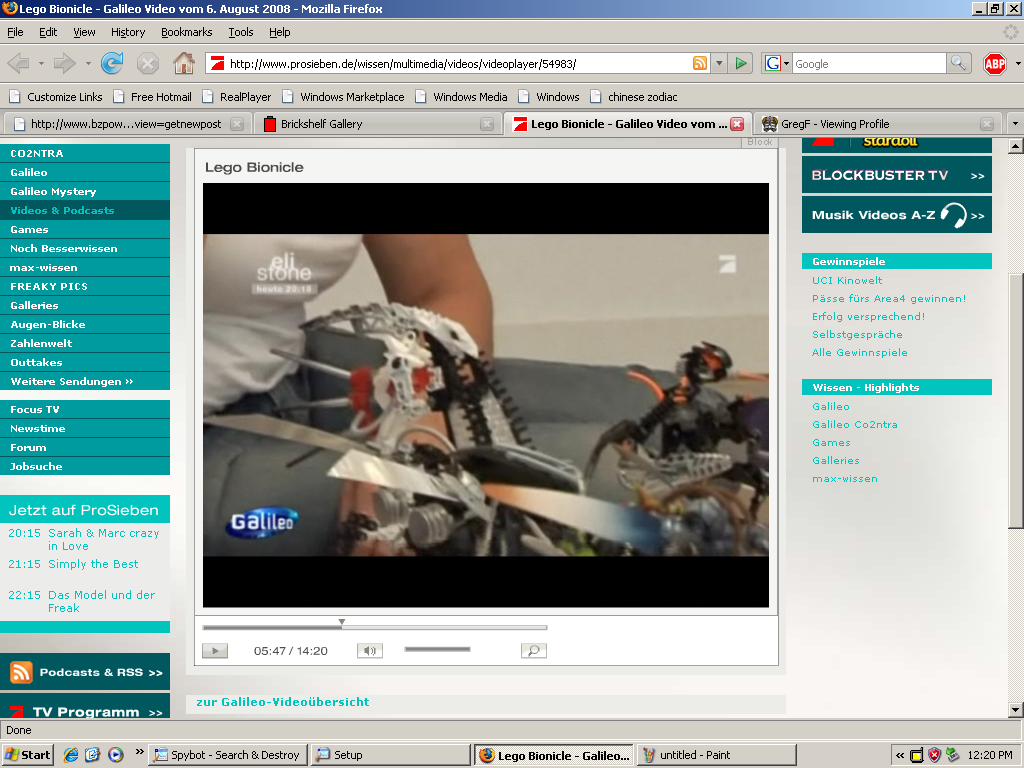Go back with the browser Back arrow
This screenshot has height=768, width=1024.
tap(18, 63)
